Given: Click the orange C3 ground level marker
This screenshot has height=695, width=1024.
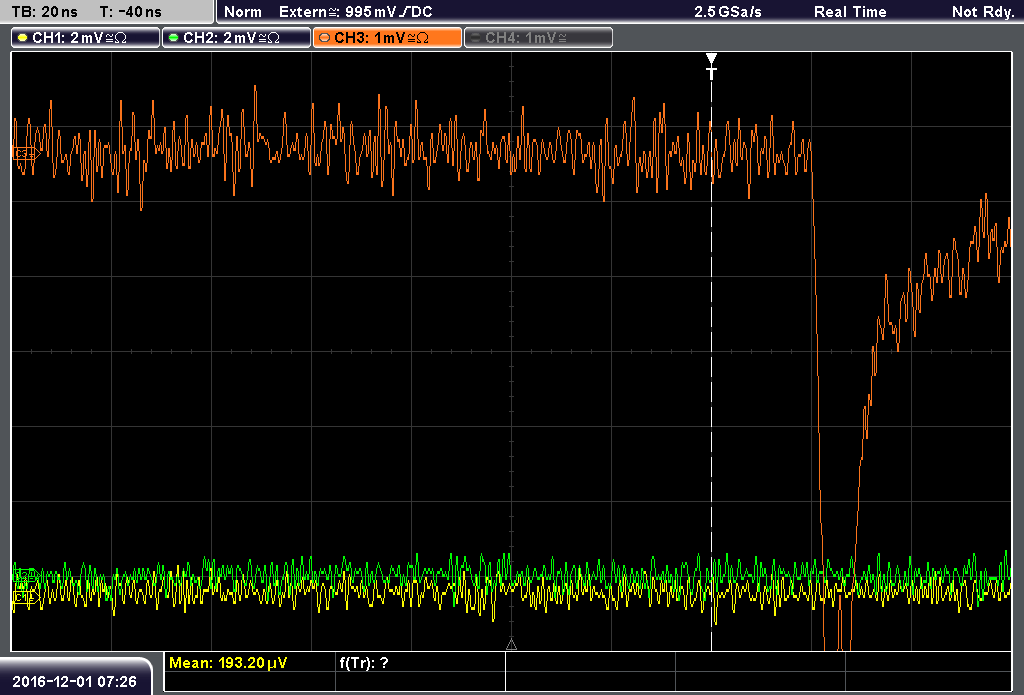Looking at the screenshot, I should click(x=26, y=154).
